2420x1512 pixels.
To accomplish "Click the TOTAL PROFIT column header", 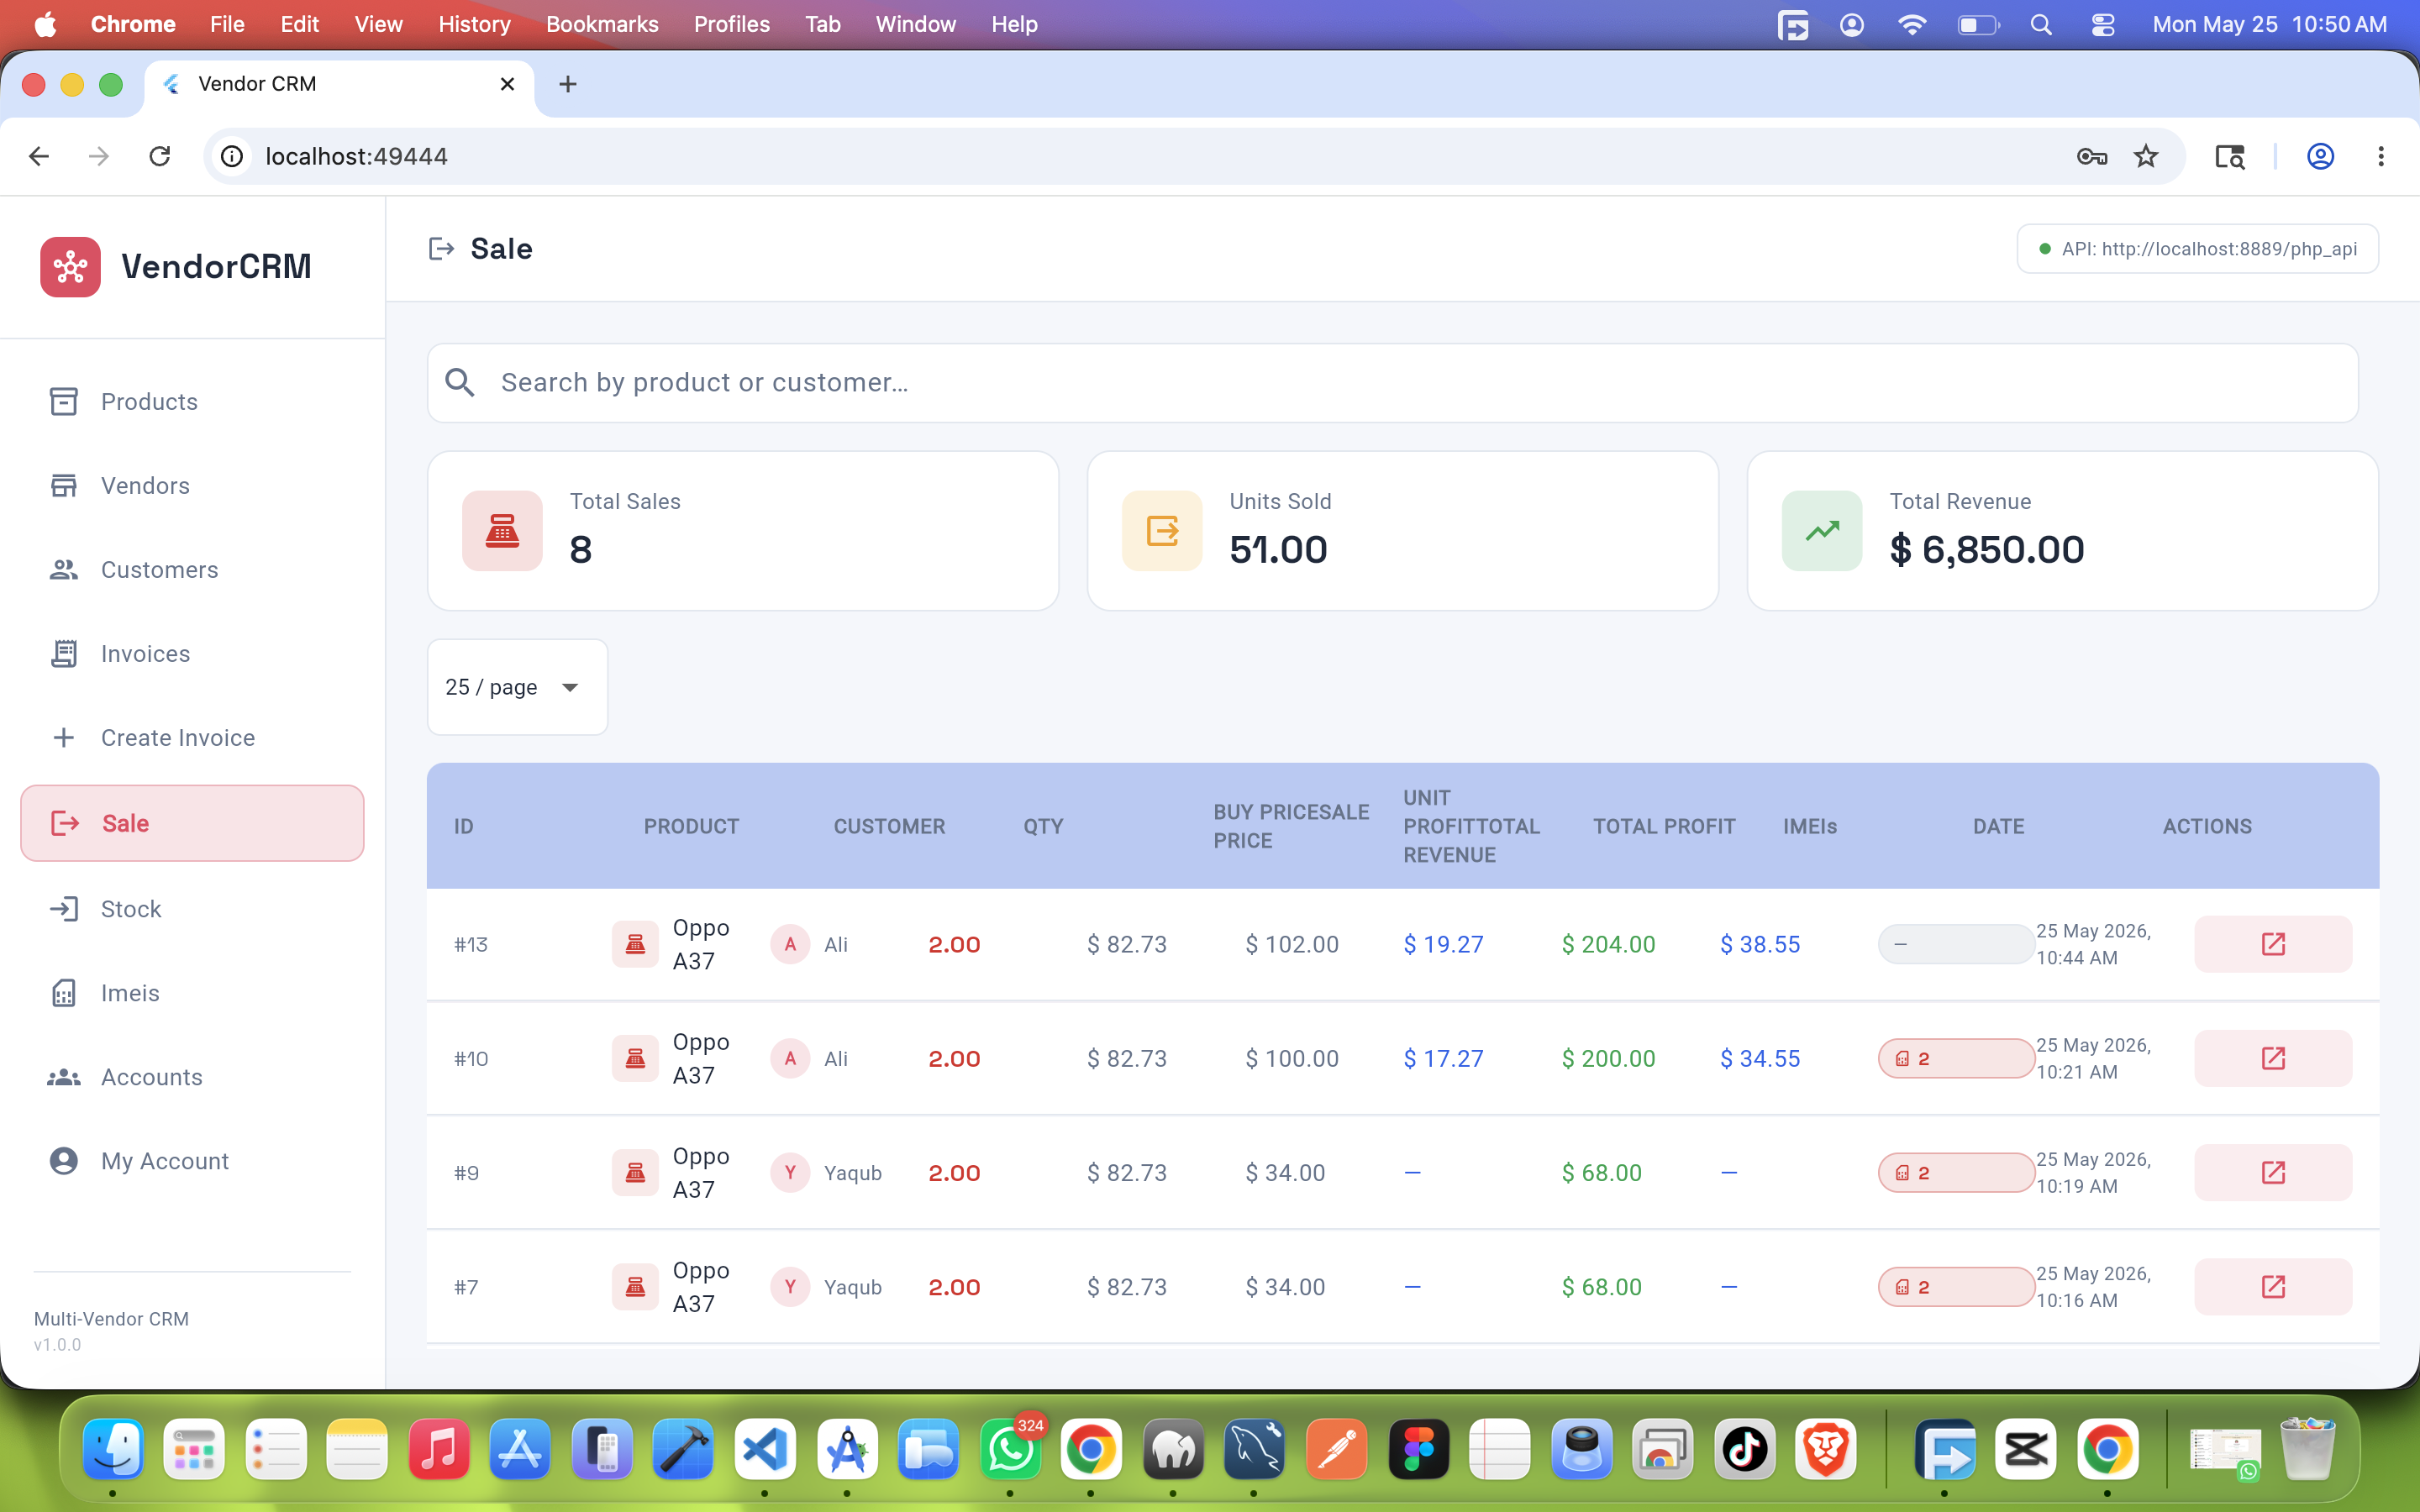I will tap(1664, 827).
